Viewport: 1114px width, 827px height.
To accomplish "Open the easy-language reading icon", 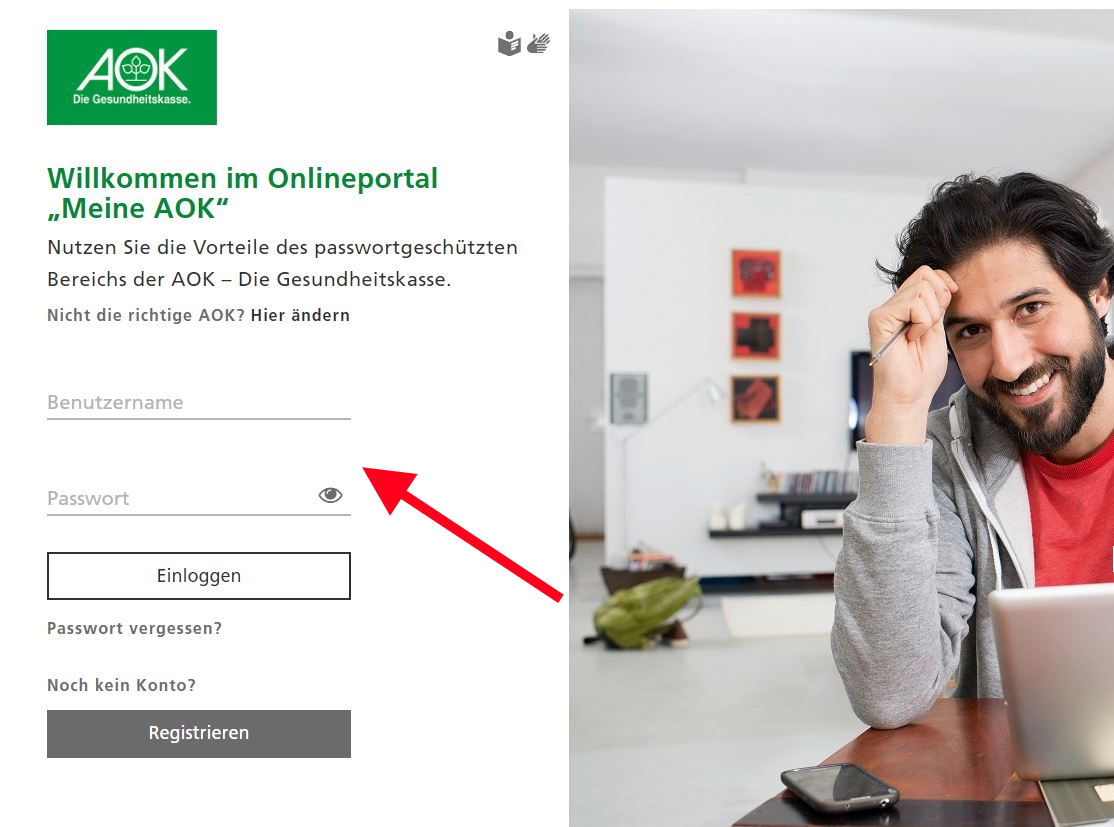I will point(509,43).
